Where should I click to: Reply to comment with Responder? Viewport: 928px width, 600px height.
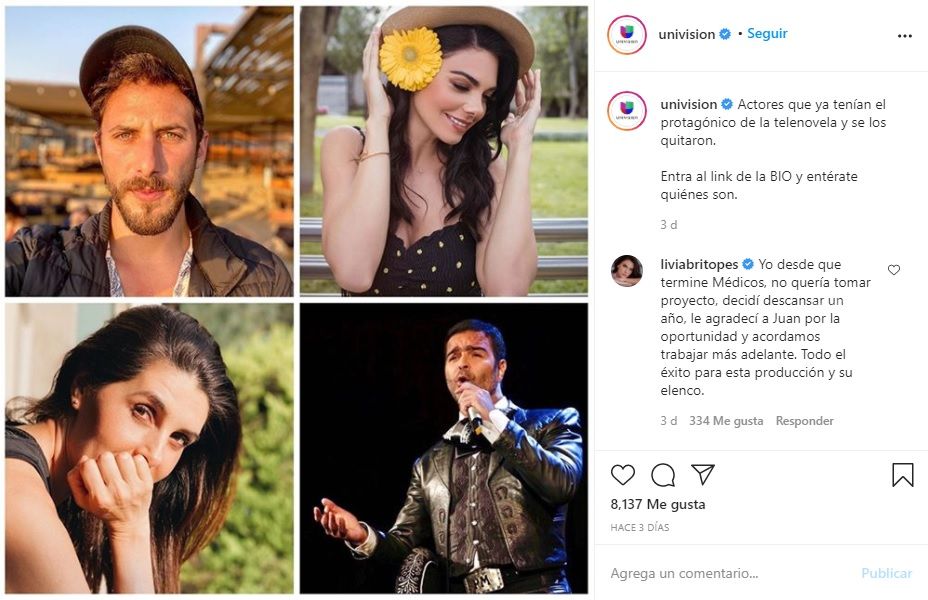[x=804, y=421]
